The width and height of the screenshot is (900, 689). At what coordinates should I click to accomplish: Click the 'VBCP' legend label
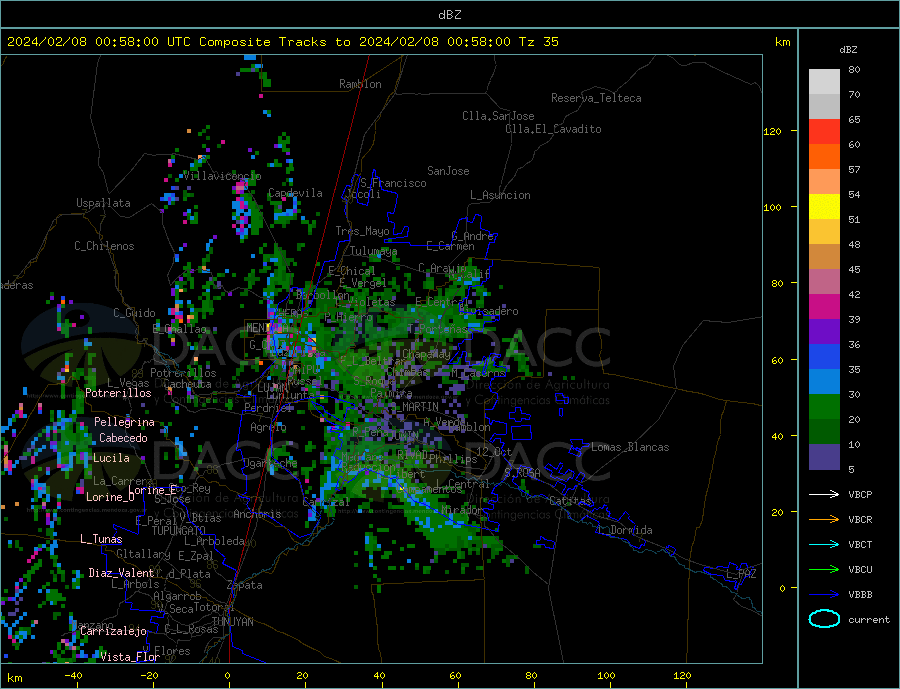[860, 494]
